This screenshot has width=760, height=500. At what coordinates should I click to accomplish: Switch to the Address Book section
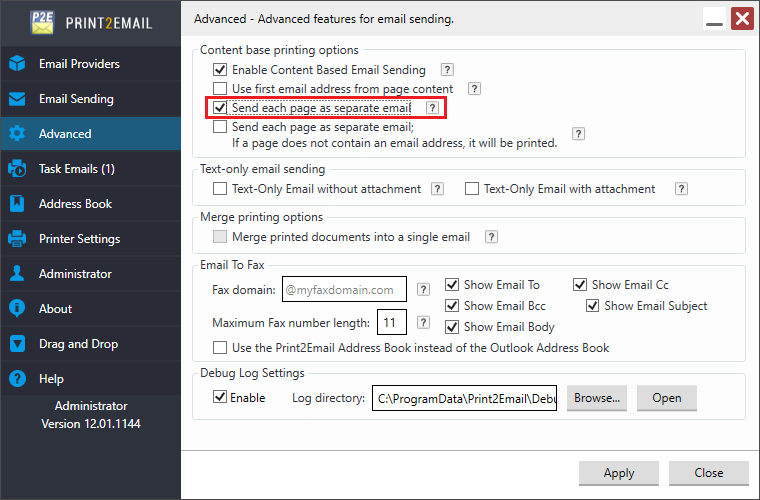pos(91,203)
